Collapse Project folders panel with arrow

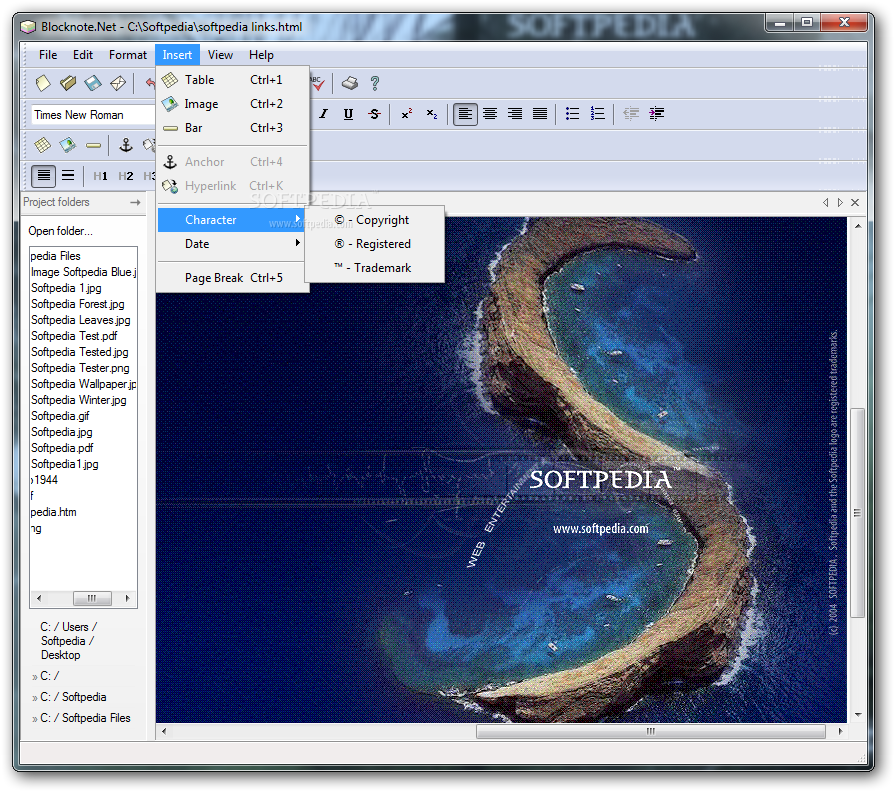[x=135, y=202]
